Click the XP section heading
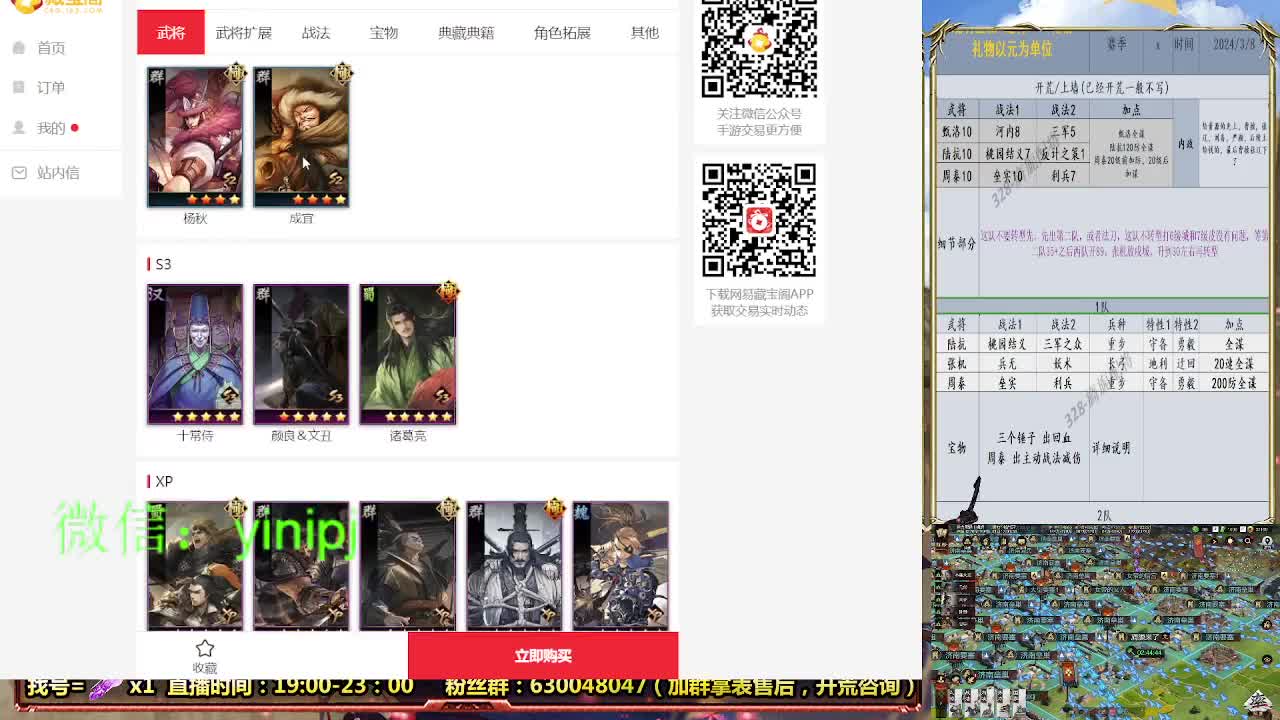This screenshot has width=1280, height=720. click(164, 482)
